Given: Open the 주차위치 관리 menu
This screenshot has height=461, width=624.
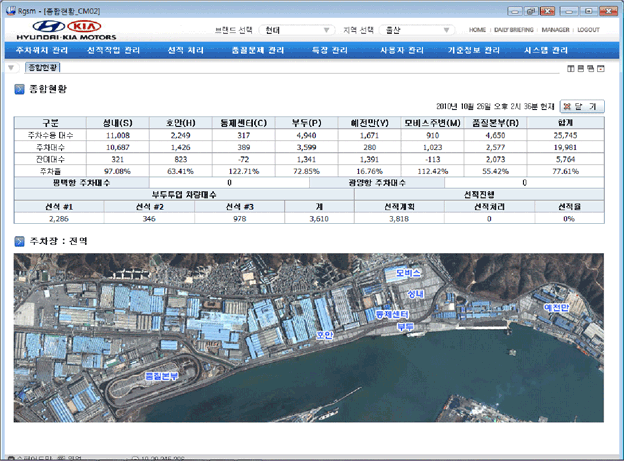Looking at the screenshot, I should tap(42, 49).
